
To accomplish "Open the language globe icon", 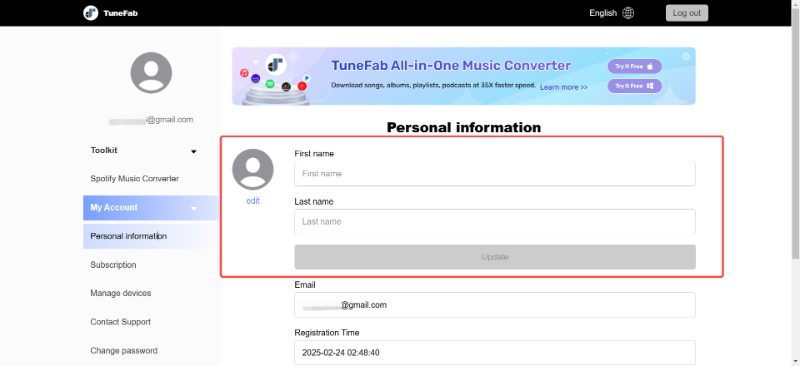I will tap(628, 13).
